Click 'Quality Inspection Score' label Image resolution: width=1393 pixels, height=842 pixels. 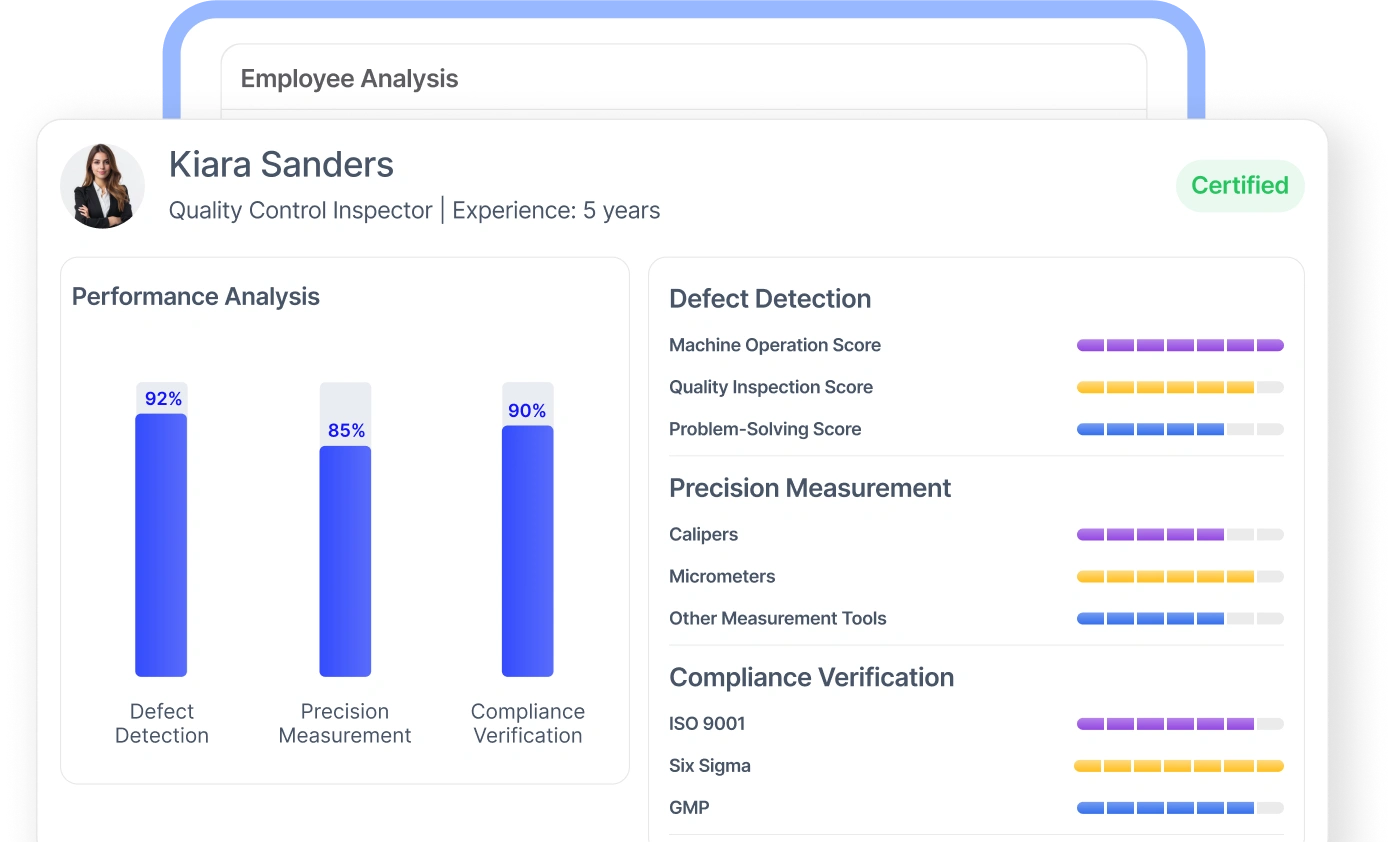pos(771,387)
